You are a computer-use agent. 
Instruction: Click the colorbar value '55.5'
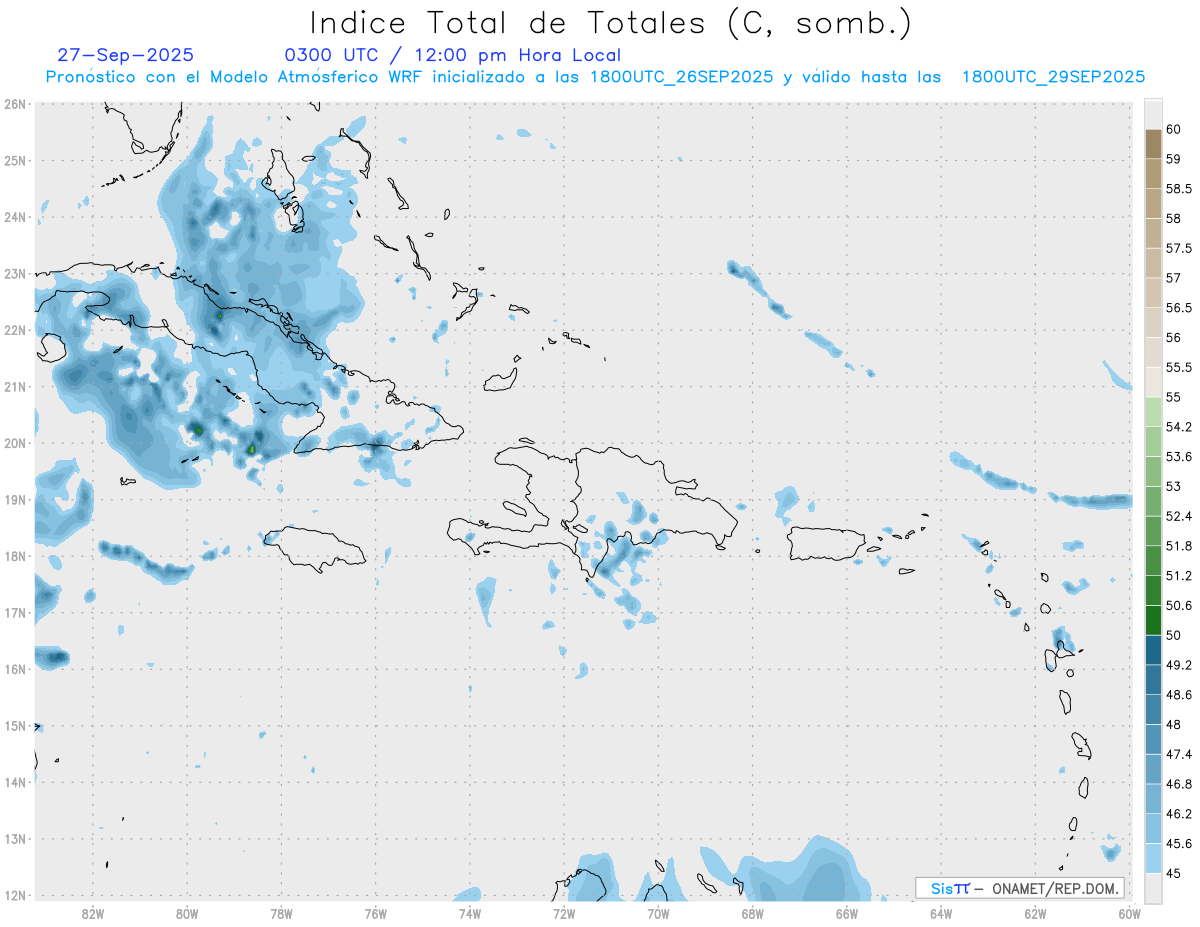pos(1178,367)
